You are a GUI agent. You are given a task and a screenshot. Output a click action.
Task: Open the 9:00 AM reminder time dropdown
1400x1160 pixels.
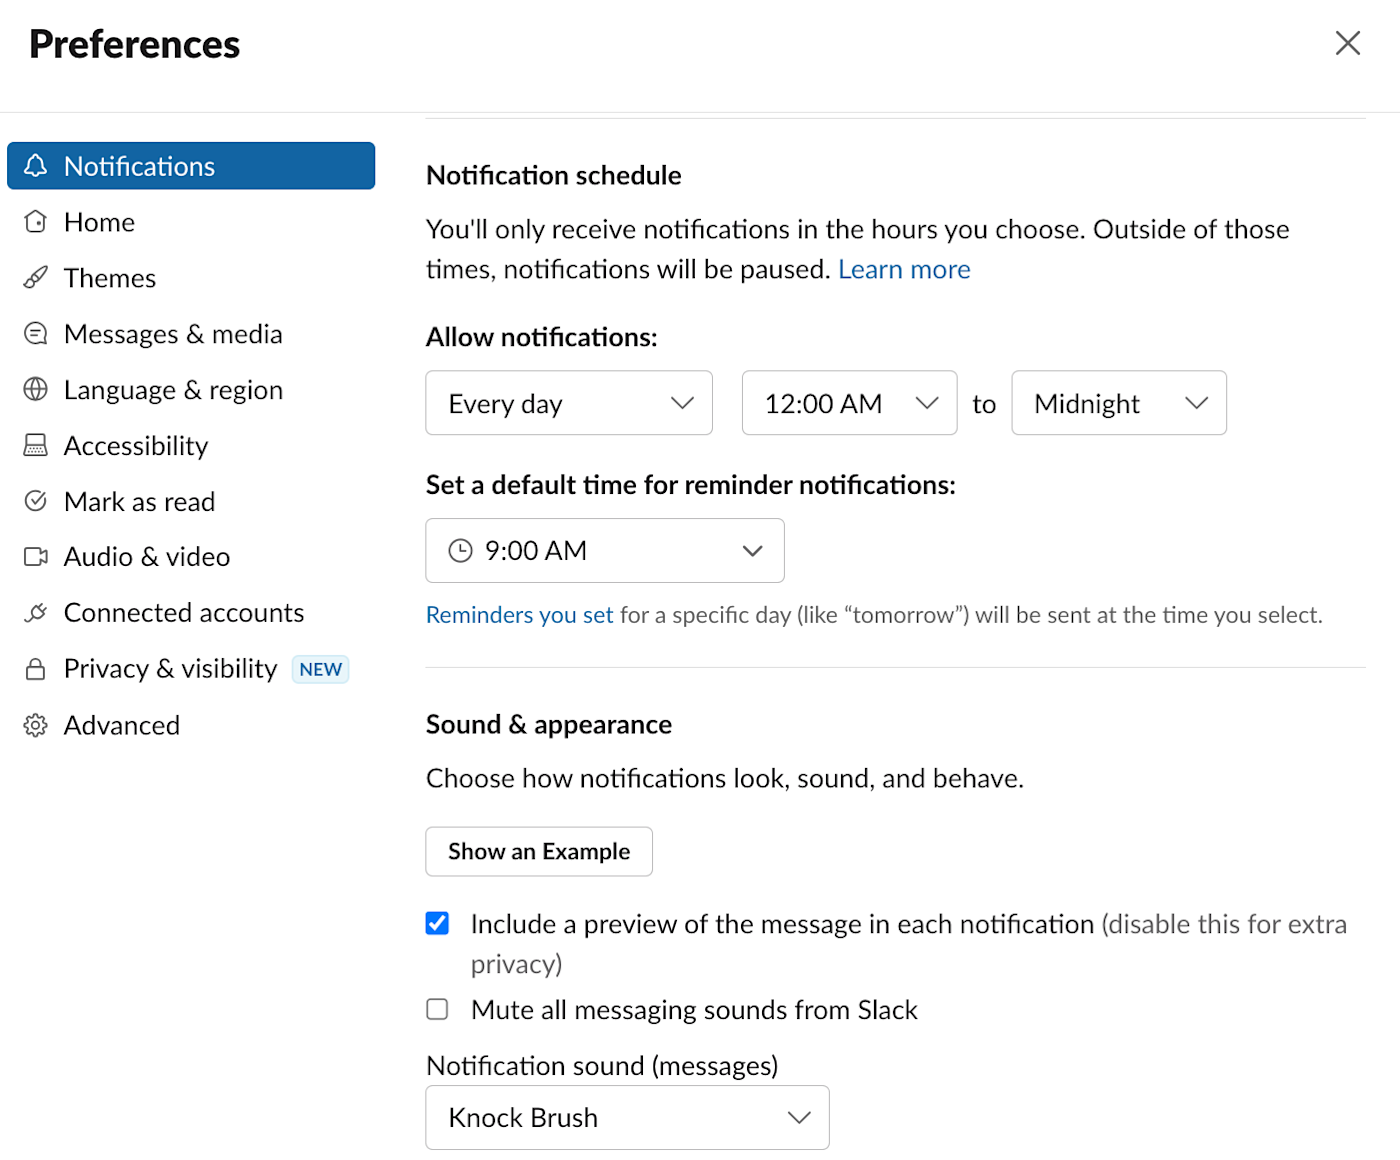(x=604, y=551)
